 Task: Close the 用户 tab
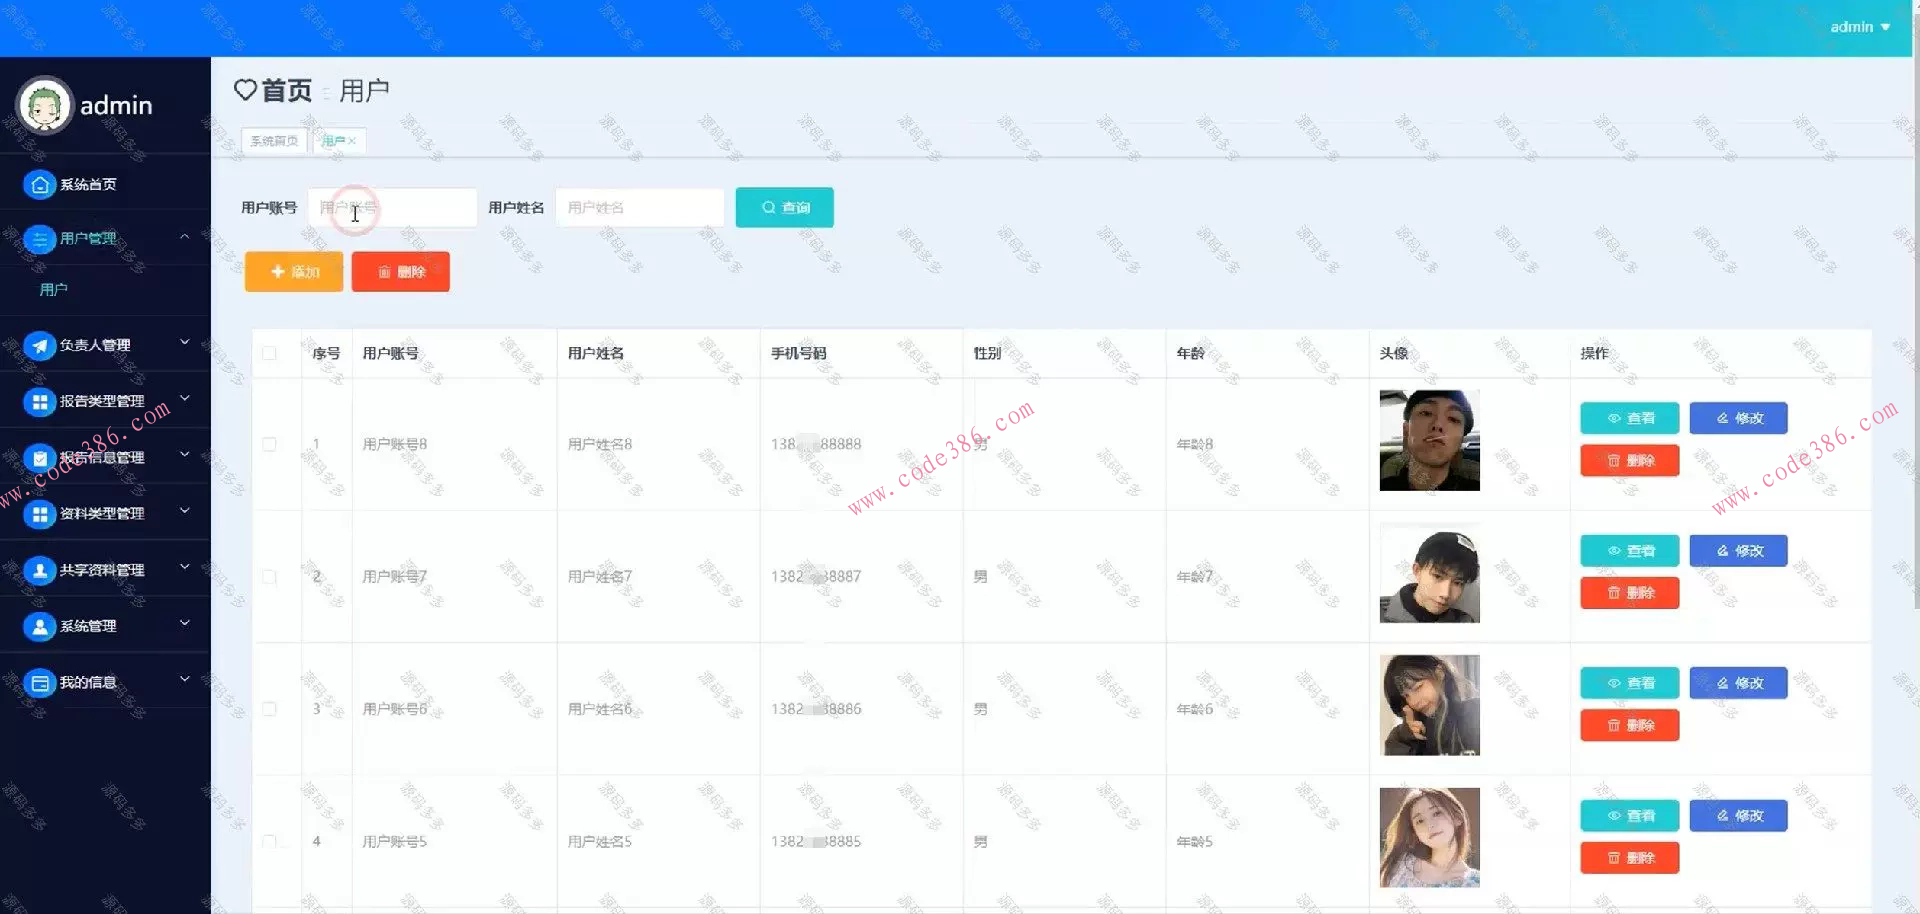pyautogui.click(x=352, y=141)
